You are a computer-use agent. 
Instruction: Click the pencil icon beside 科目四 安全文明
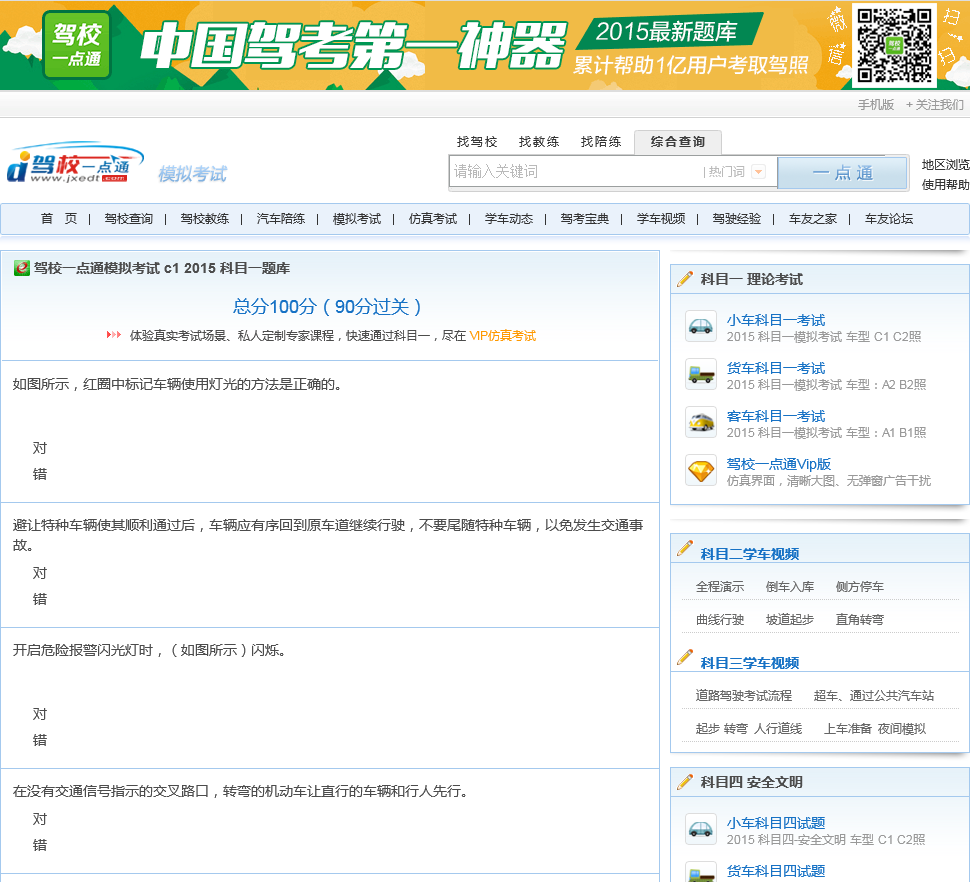(685, 782)
